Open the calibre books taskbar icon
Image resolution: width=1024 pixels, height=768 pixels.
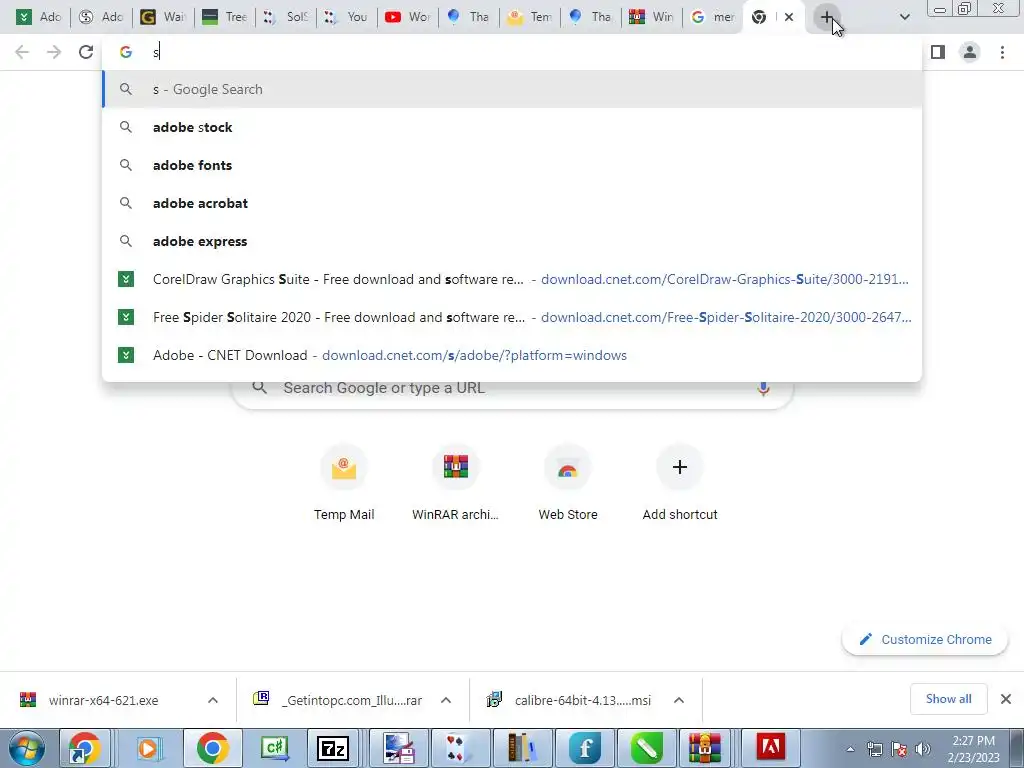(522, 748)
